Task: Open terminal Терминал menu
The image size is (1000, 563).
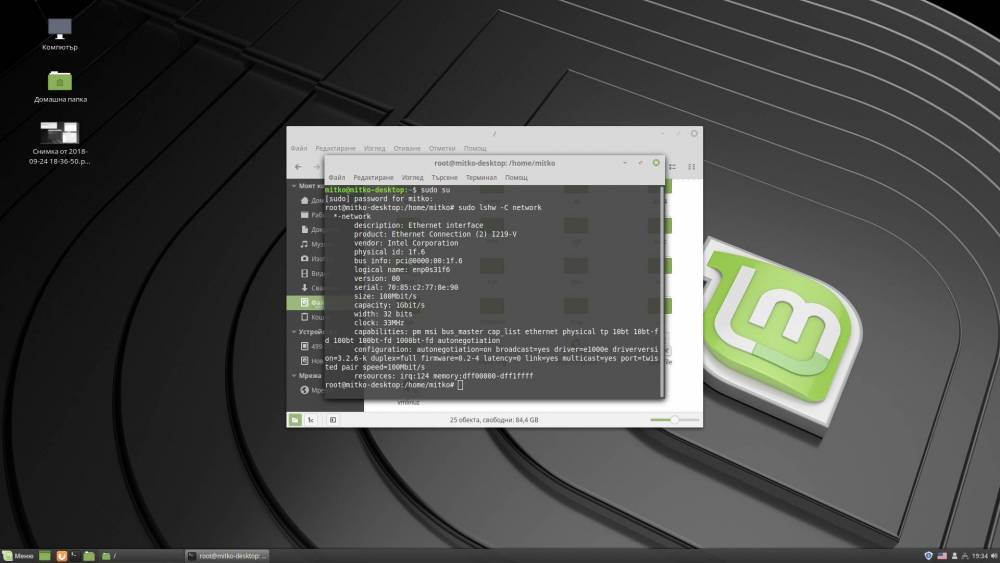Action: point(482,178)
